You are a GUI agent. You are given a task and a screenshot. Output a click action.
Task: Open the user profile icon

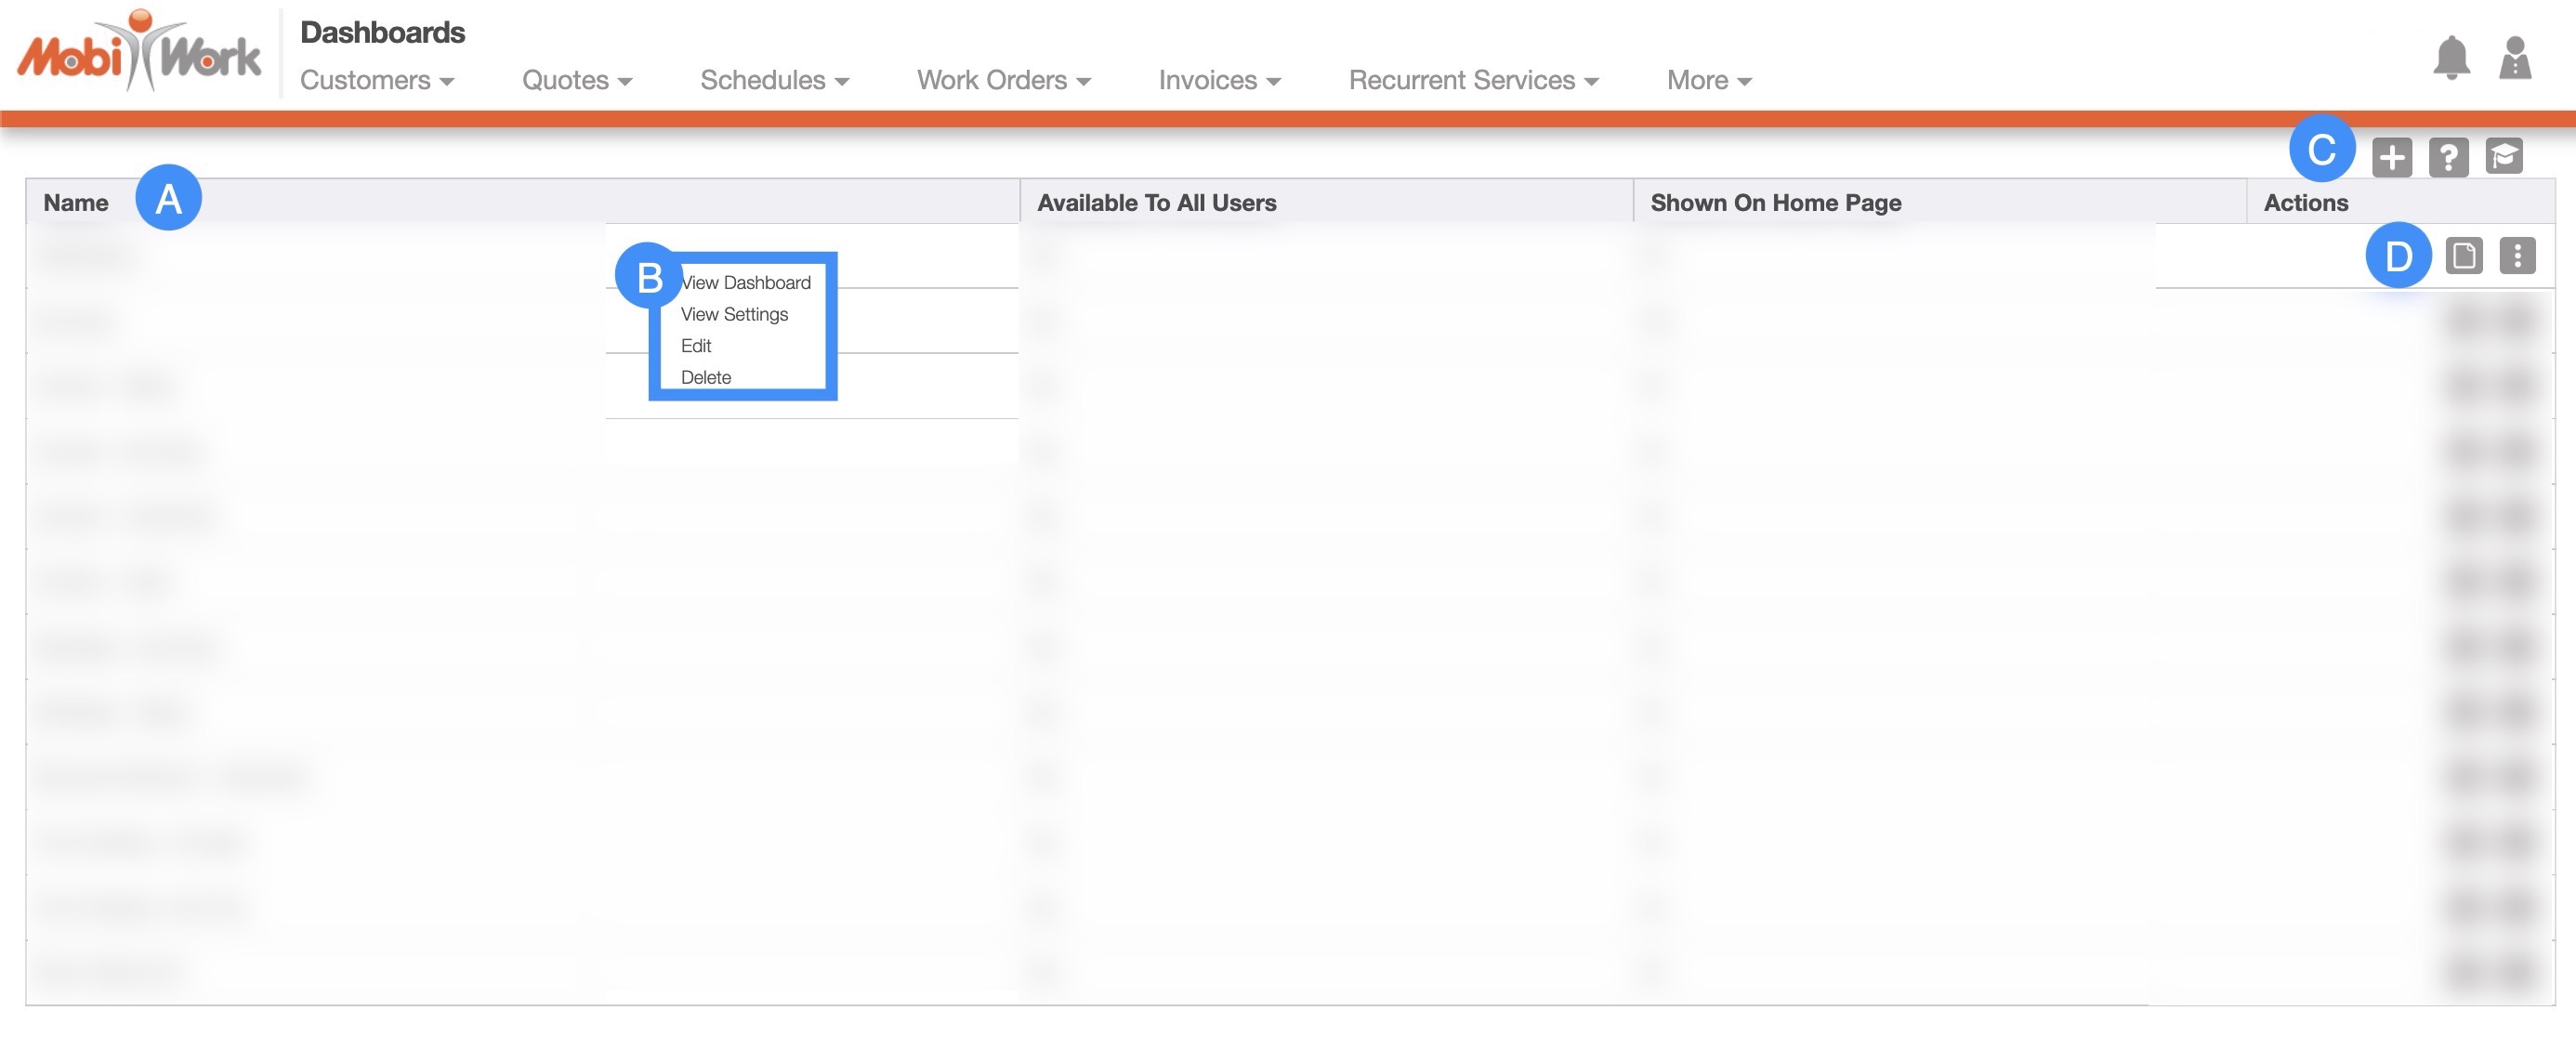click(2514, 58)
